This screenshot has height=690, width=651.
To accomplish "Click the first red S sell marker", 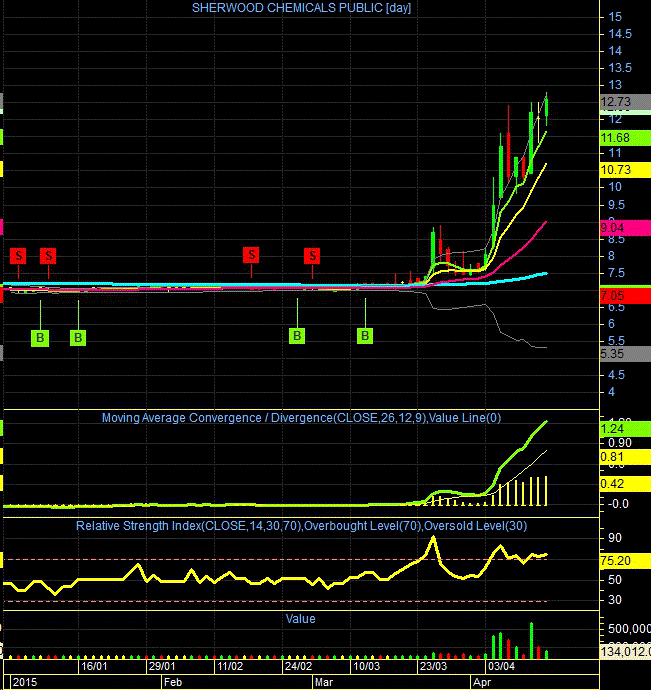I will (x=18, y=255).
